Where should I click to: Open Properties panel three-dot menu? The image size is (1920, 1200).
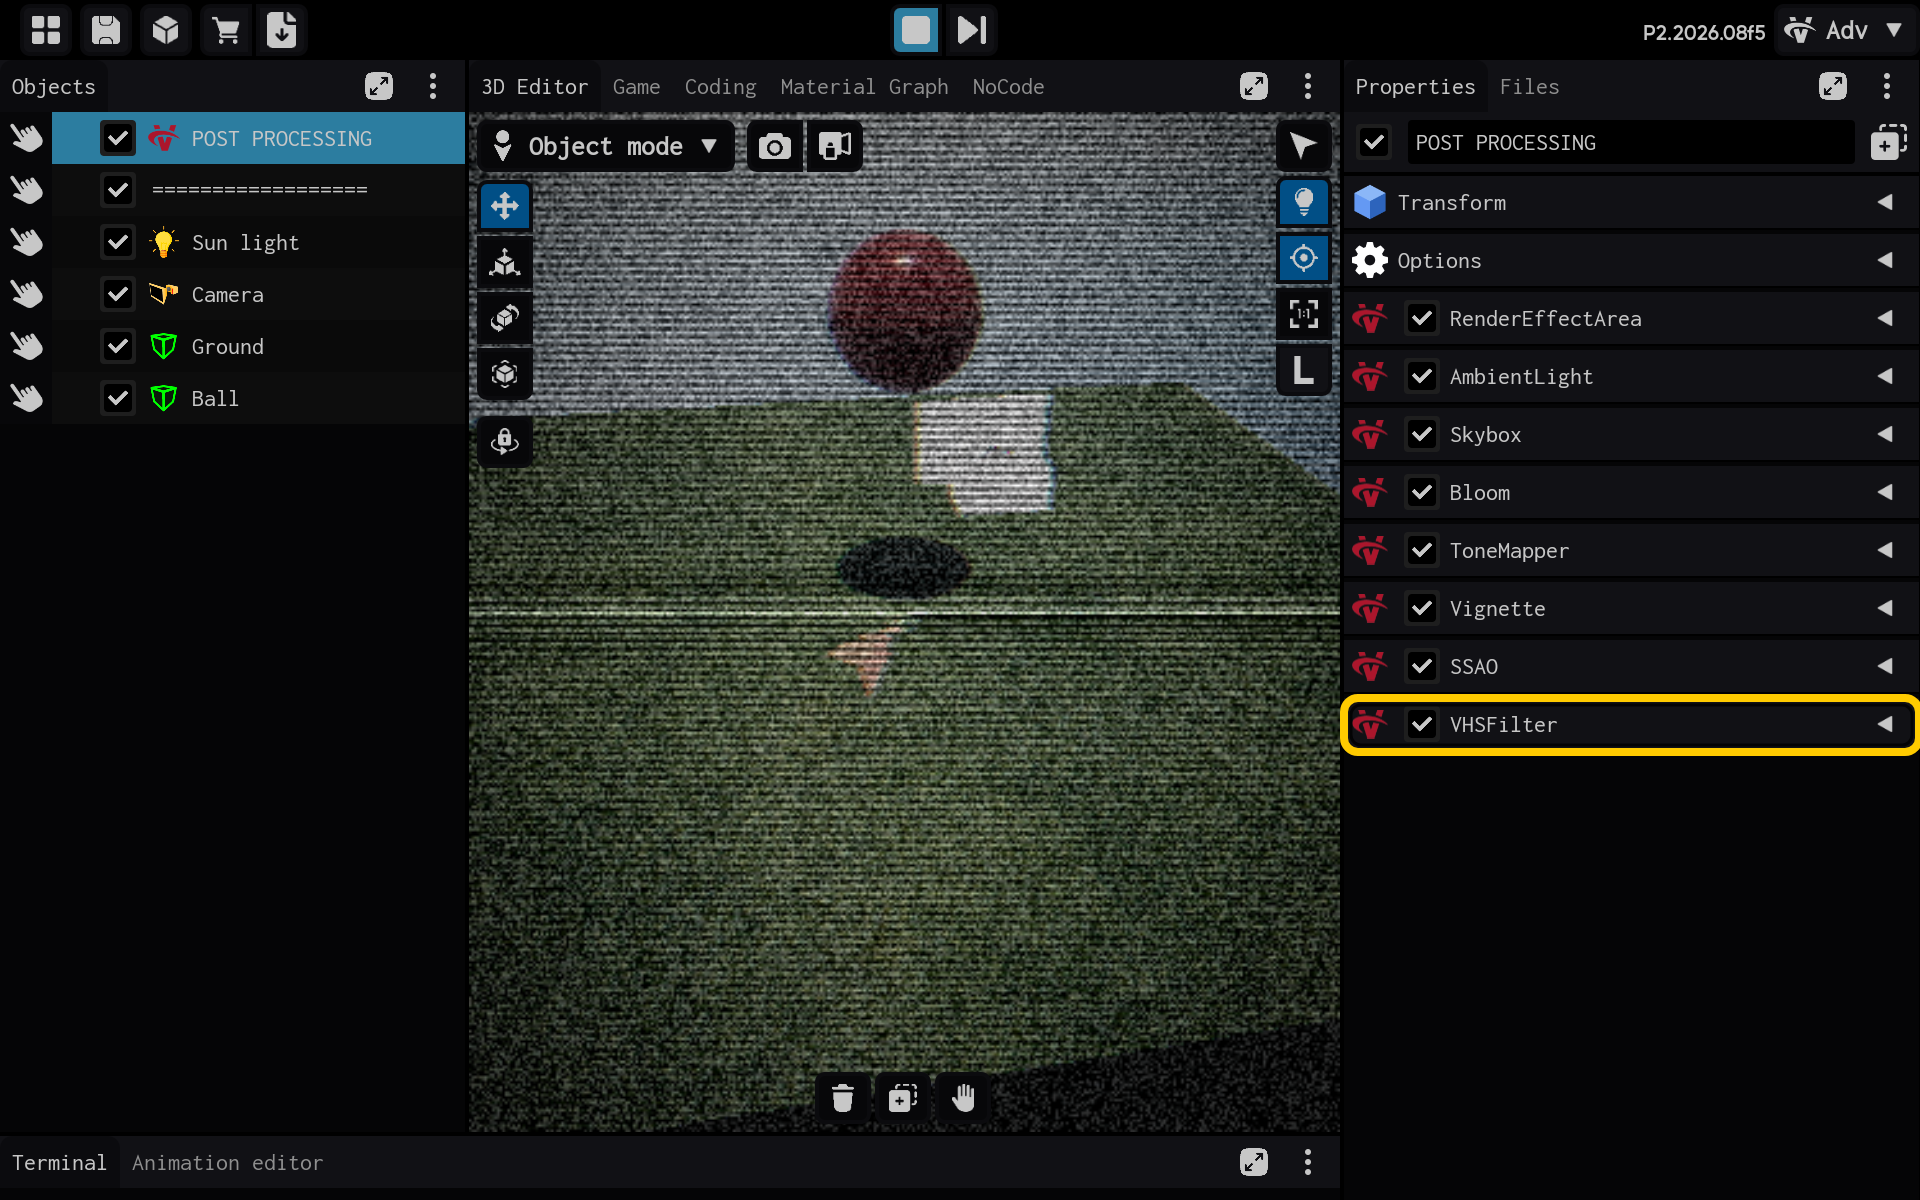[1887, 86]
